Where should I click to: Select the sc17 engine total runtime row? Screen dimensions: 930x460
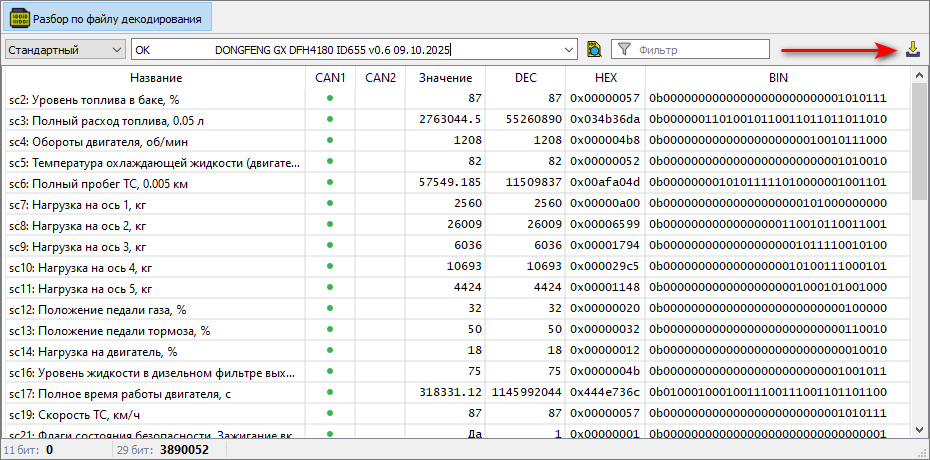point(155,393)
